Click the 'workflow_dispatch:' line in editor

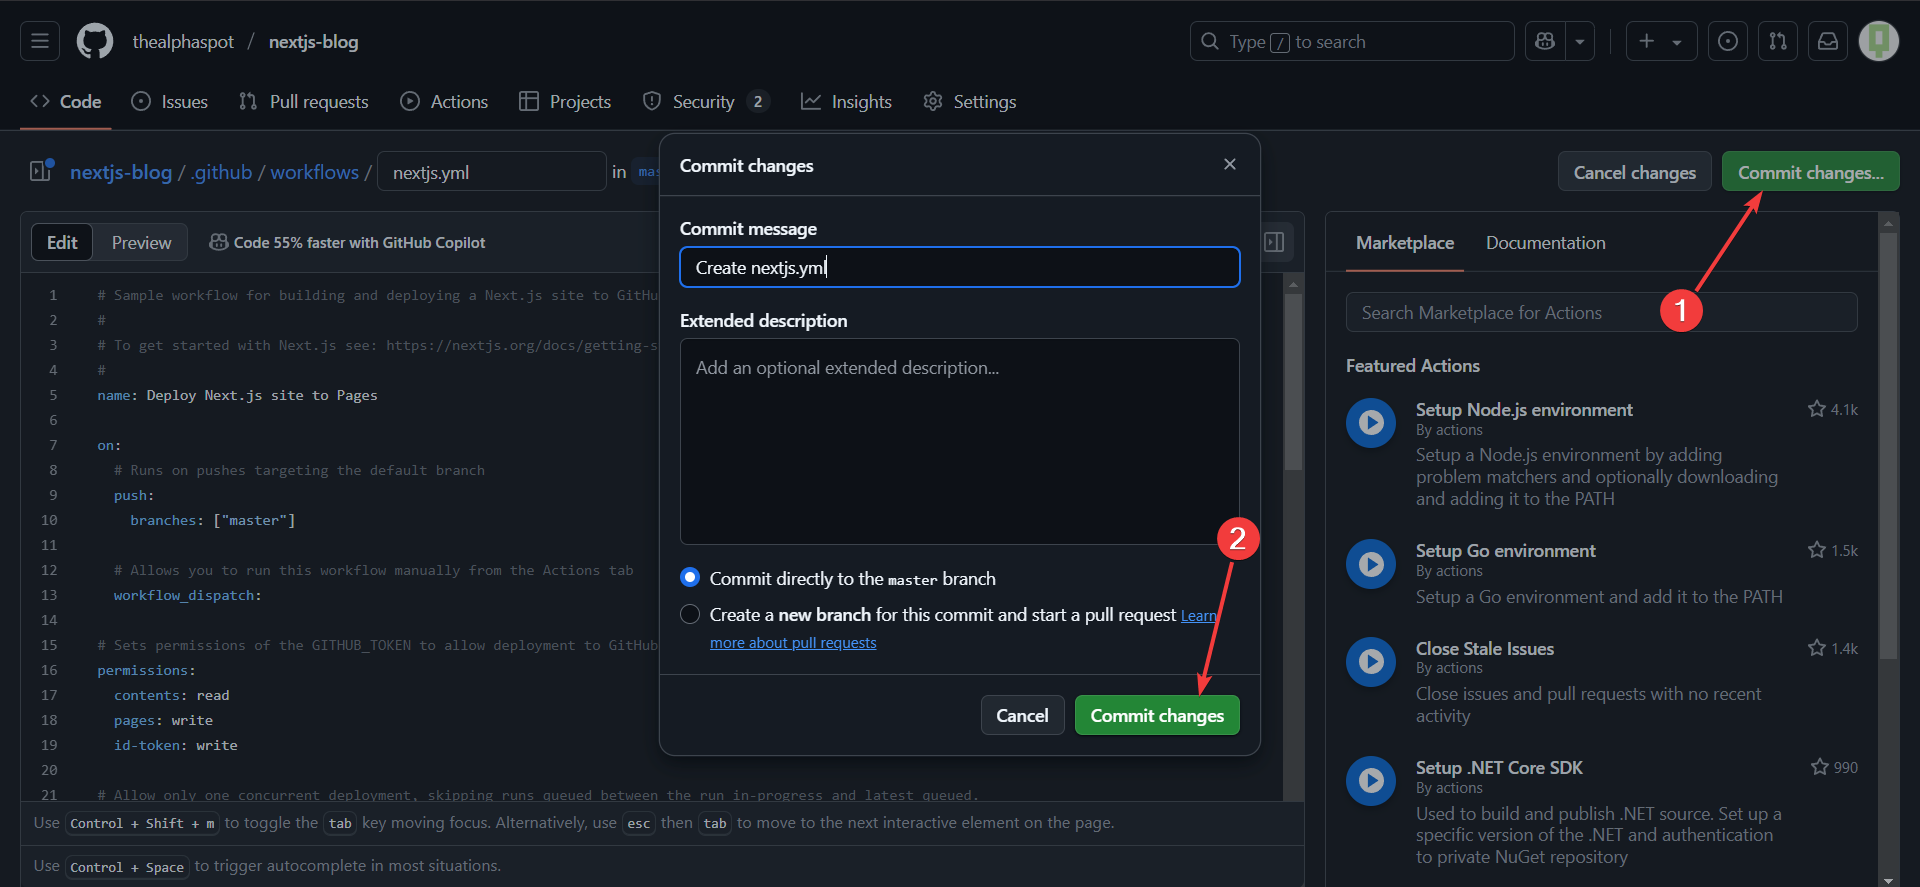click(187, 595)
